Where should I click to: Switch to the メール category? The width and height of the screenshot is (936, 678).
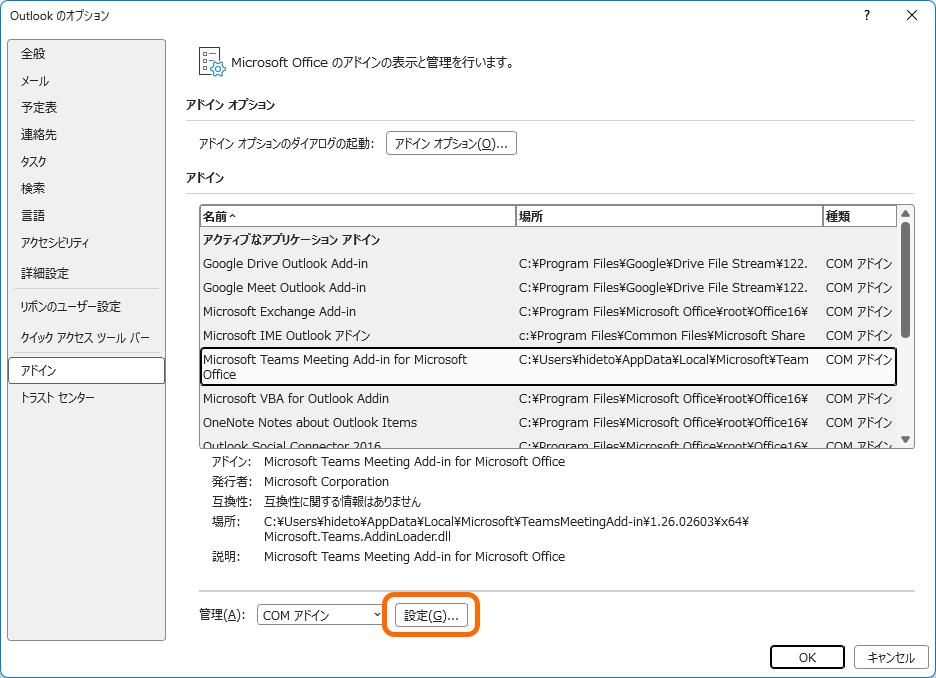(x=36, y=80)
